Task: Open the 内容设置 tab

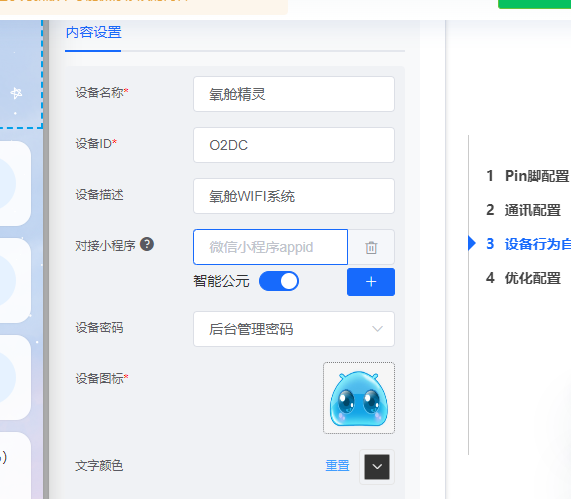Action: pyautogui.click(x=93, y=33)
